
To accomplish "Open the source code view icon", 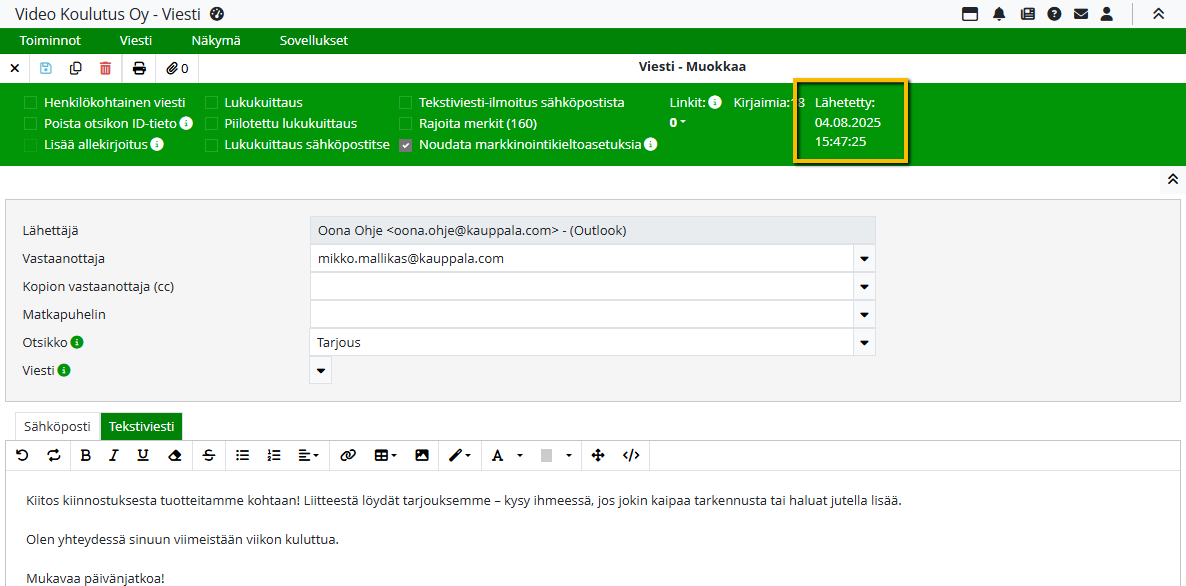I will click(631, 455).
